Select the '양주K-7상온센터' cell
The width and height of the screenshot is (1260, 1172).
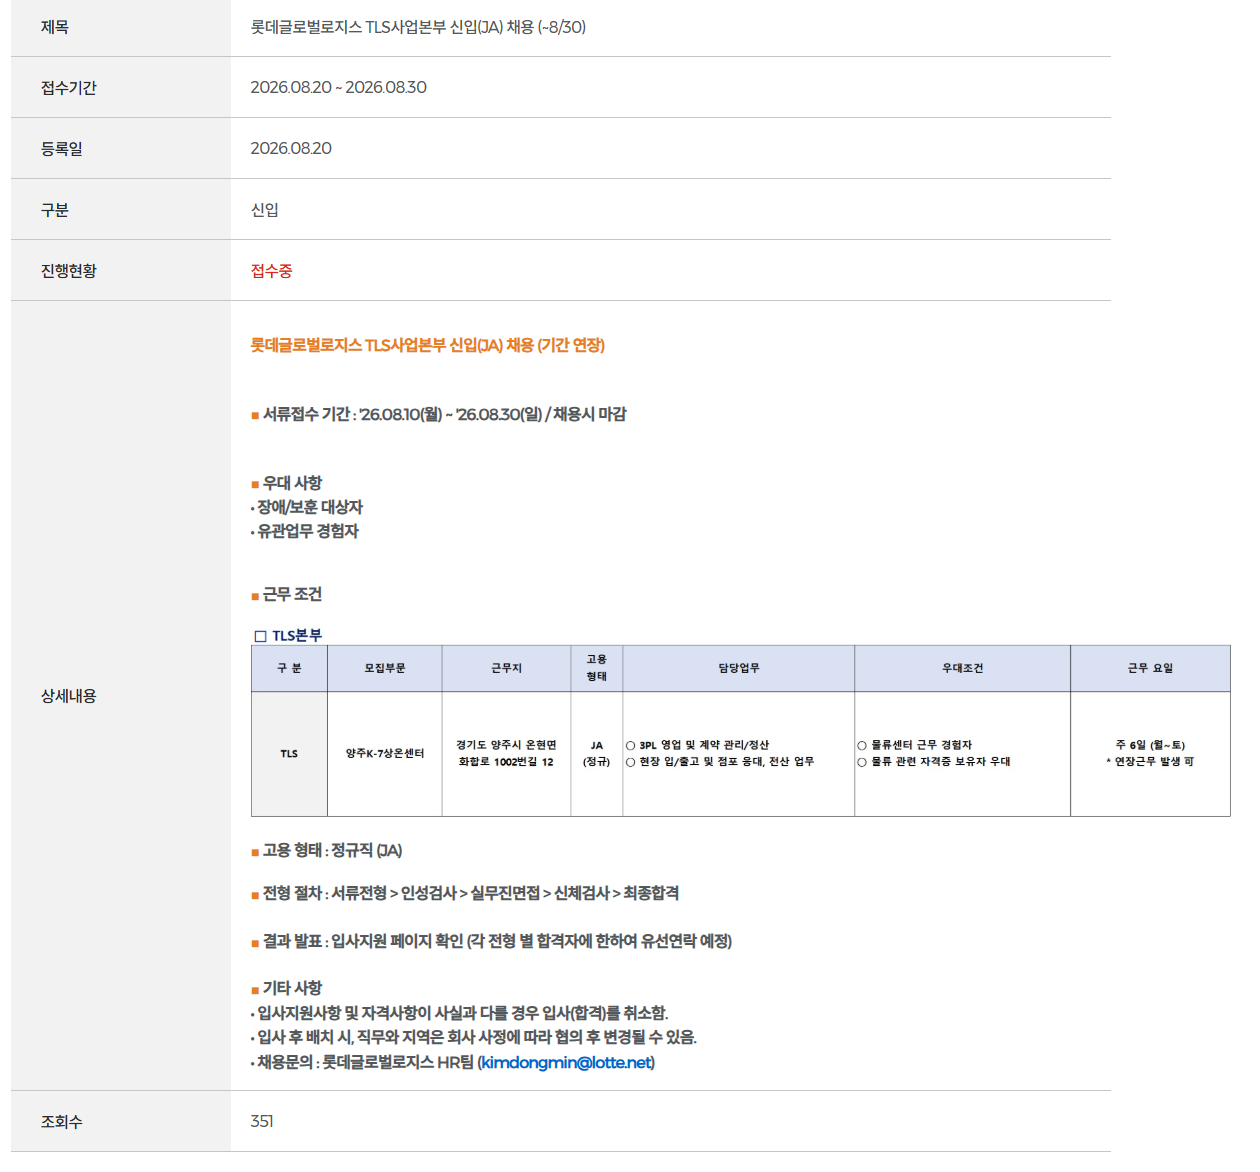(x=385, y=754)
